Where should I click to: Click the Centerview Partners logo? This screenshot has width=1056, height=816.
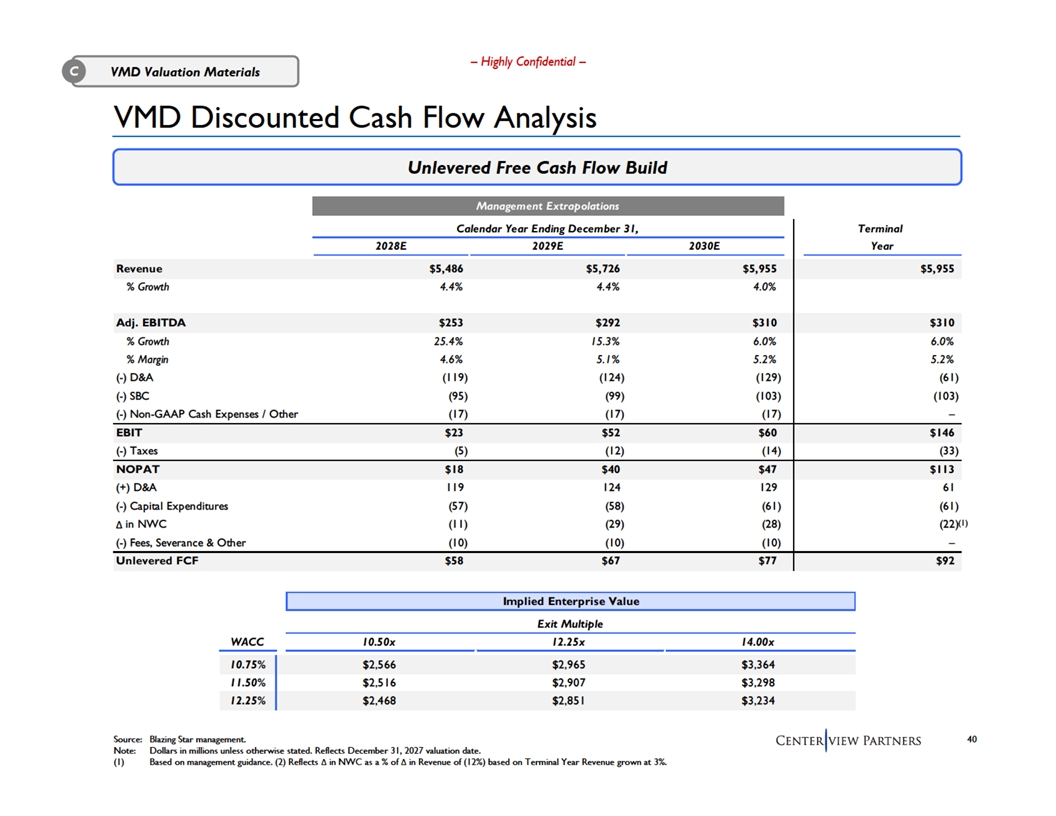pyautogui.click(x=848, y=739)
